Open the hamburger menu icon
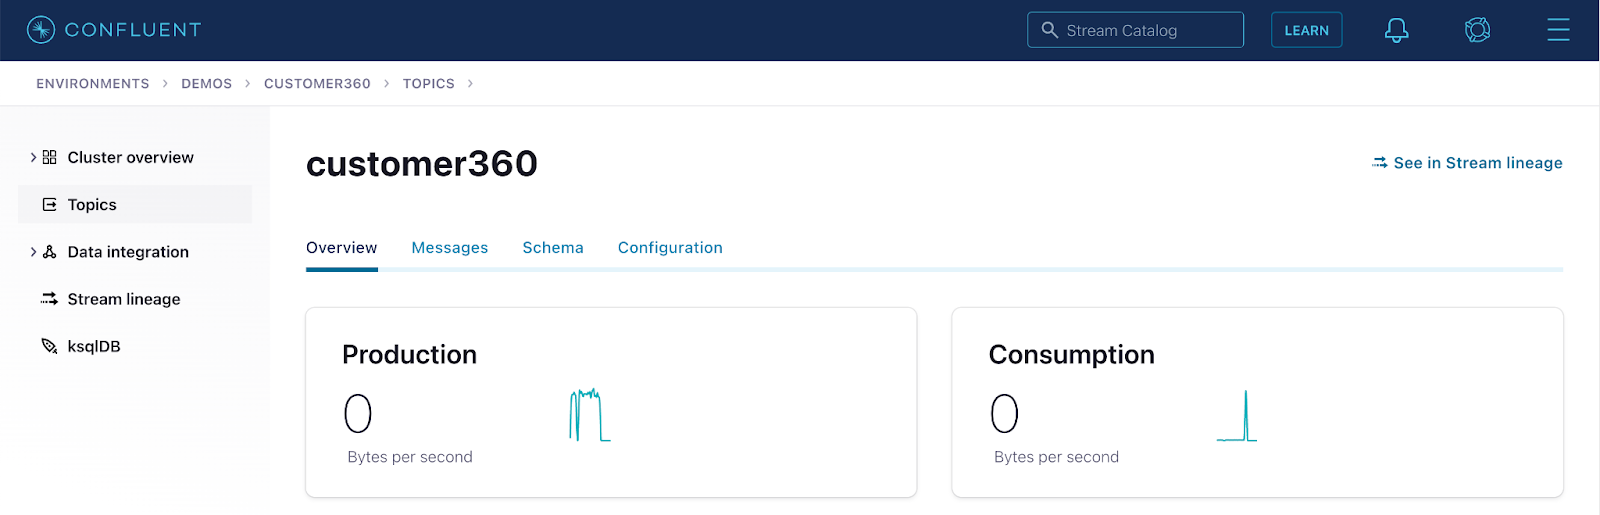This screenshot has height=515, width=1600. tap(1558, 30)
